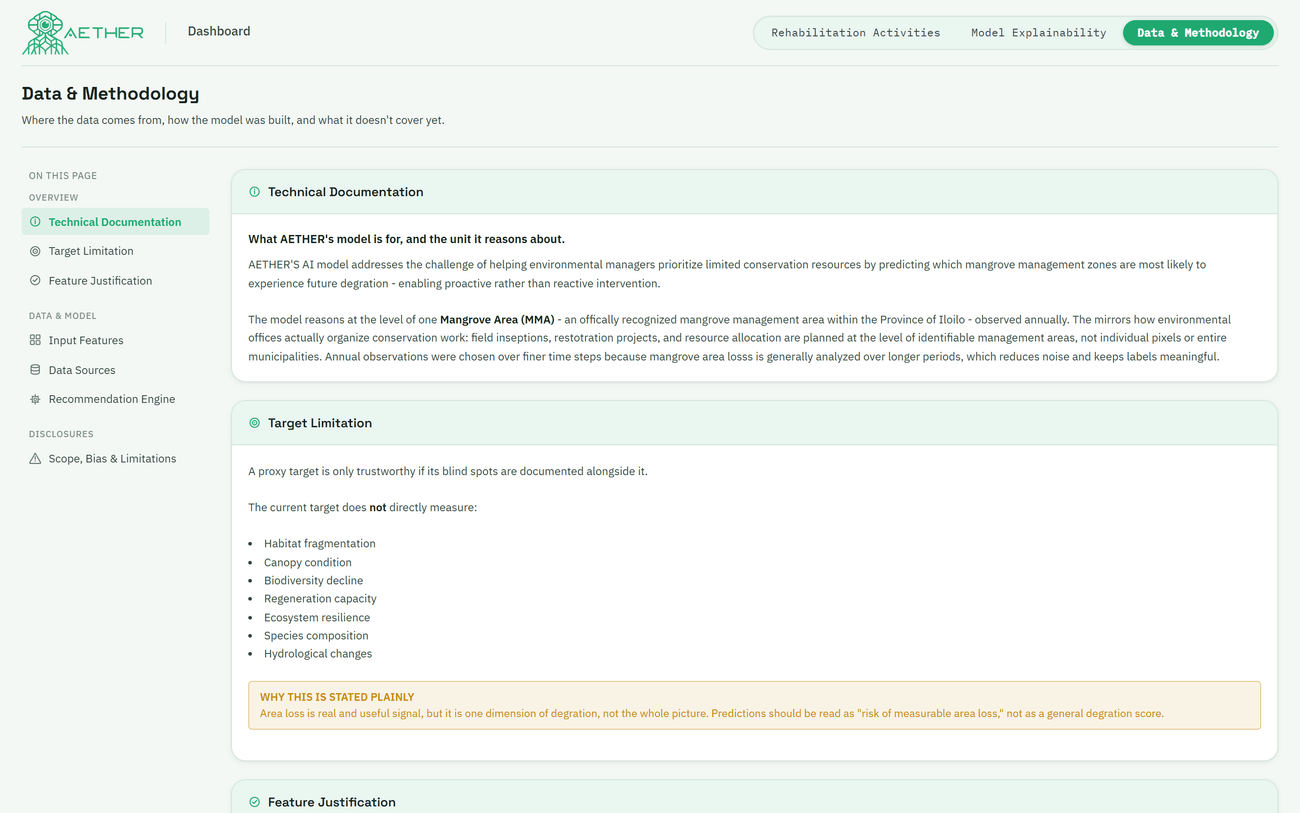Click the Species composition list item
1300x813 pixels.
(x=316, y=636)
